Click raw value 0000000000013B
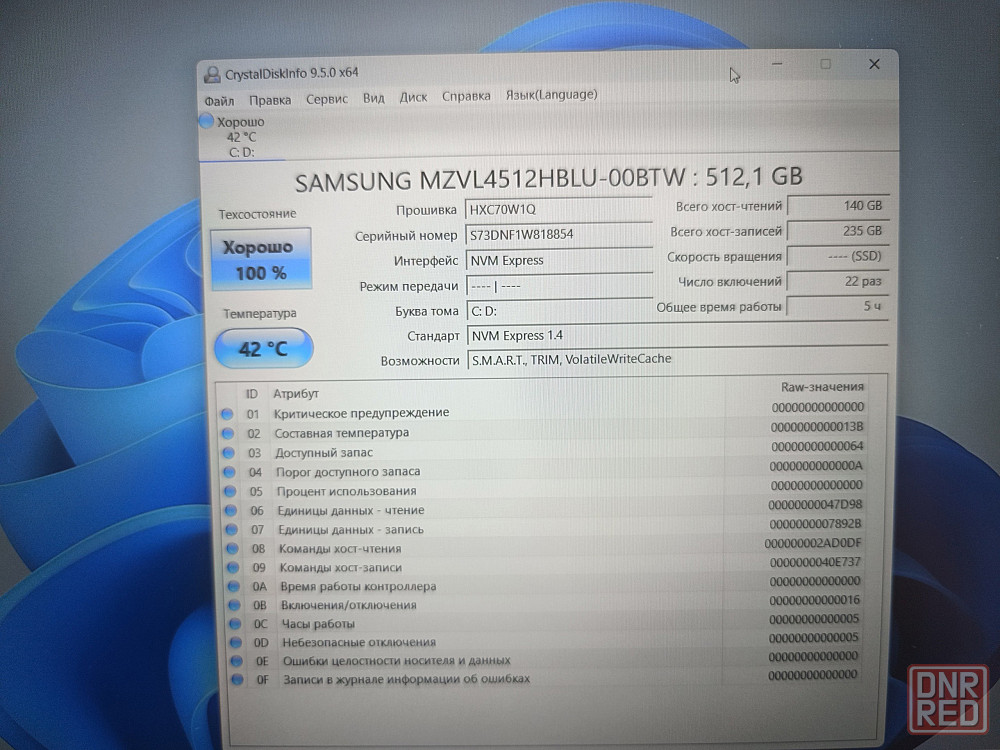The image size is (1000, 750). pos(817,427)
